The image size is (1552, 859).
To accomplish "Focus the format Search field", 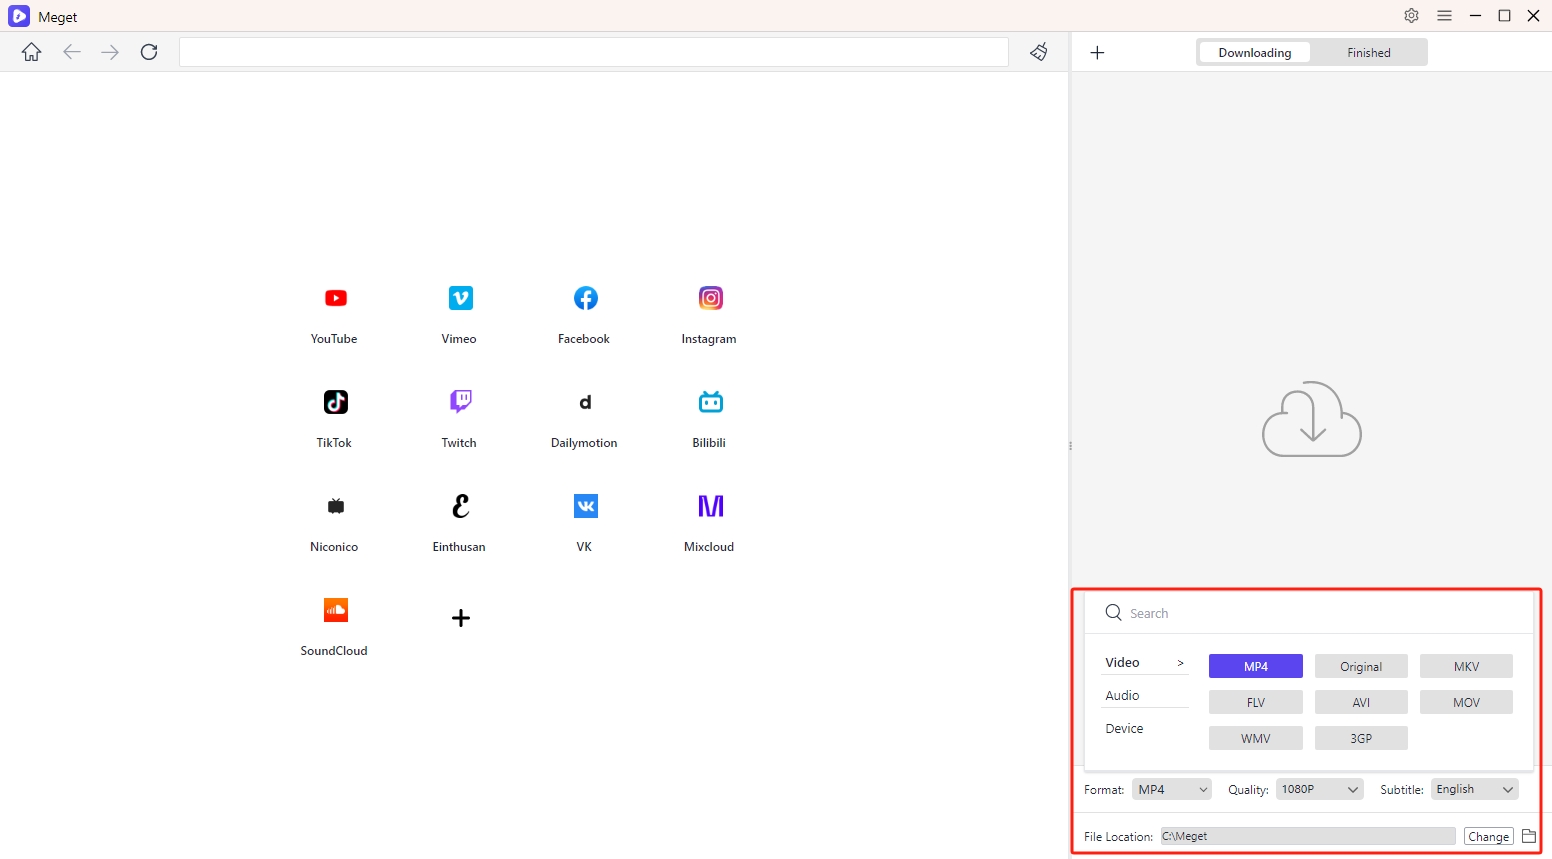I will pos(1310,613).
